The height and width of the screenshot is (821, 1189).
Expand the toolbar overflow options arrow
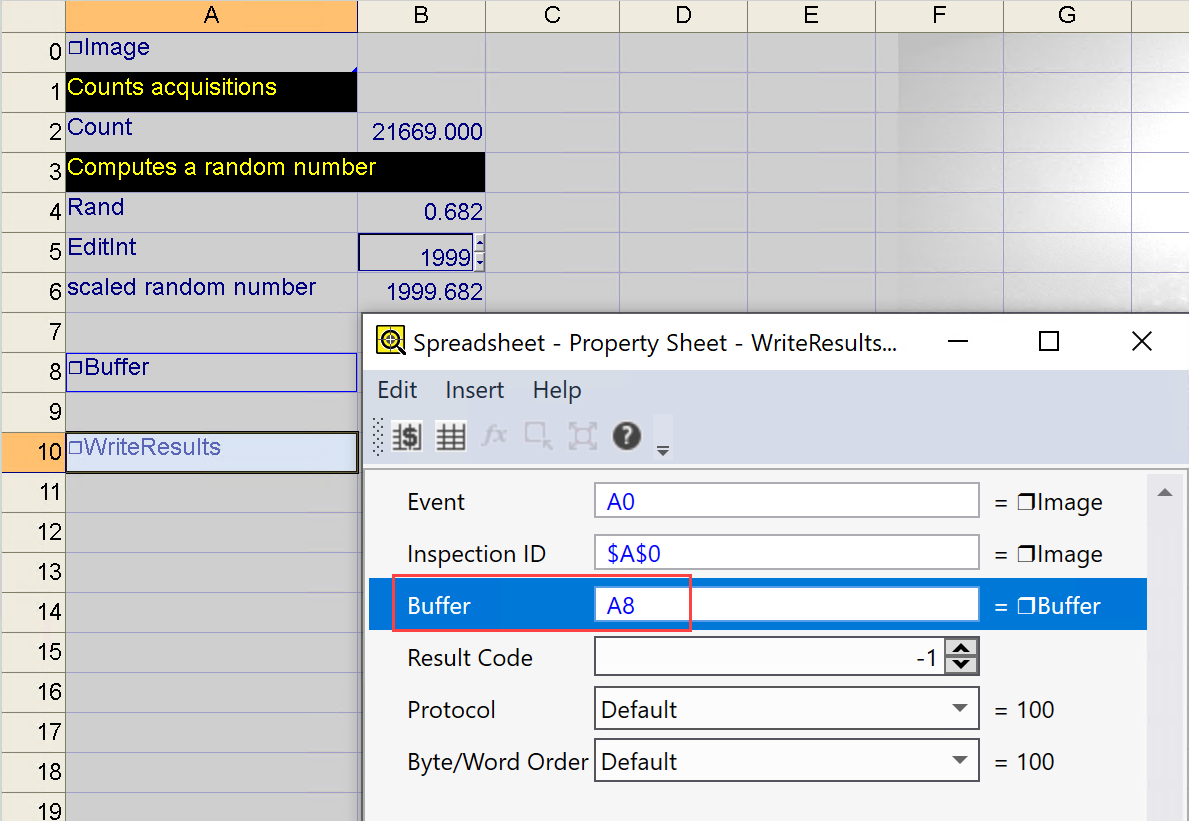[x=662, y=451]
